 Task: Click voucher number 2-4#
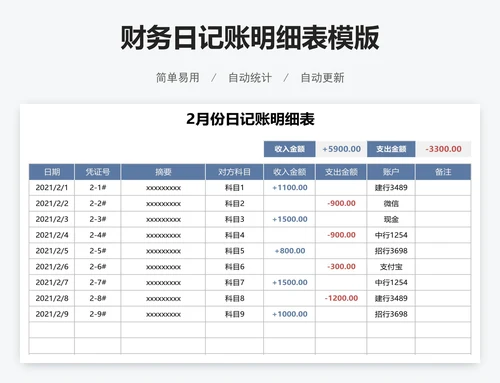pos(98,235)
